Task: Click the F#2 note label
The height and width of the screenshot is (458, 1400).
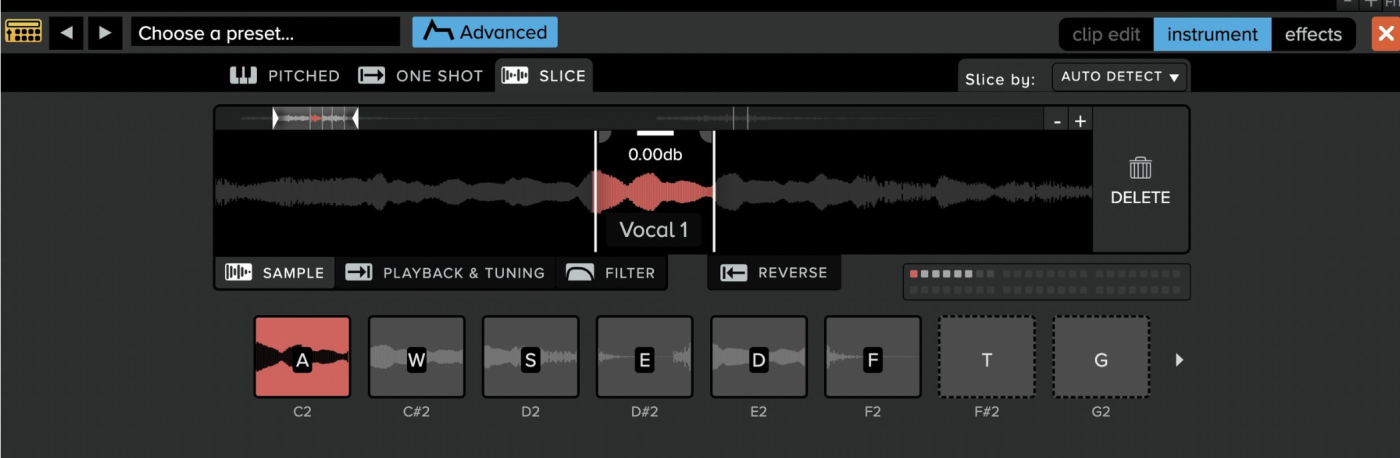Action: click(986, 411)
